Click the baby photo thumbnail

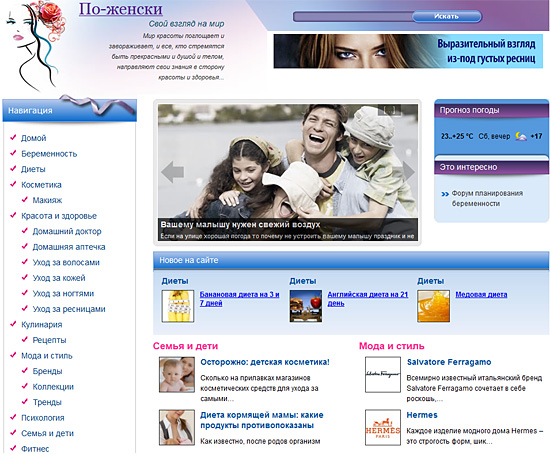click(x=177, y=375)
